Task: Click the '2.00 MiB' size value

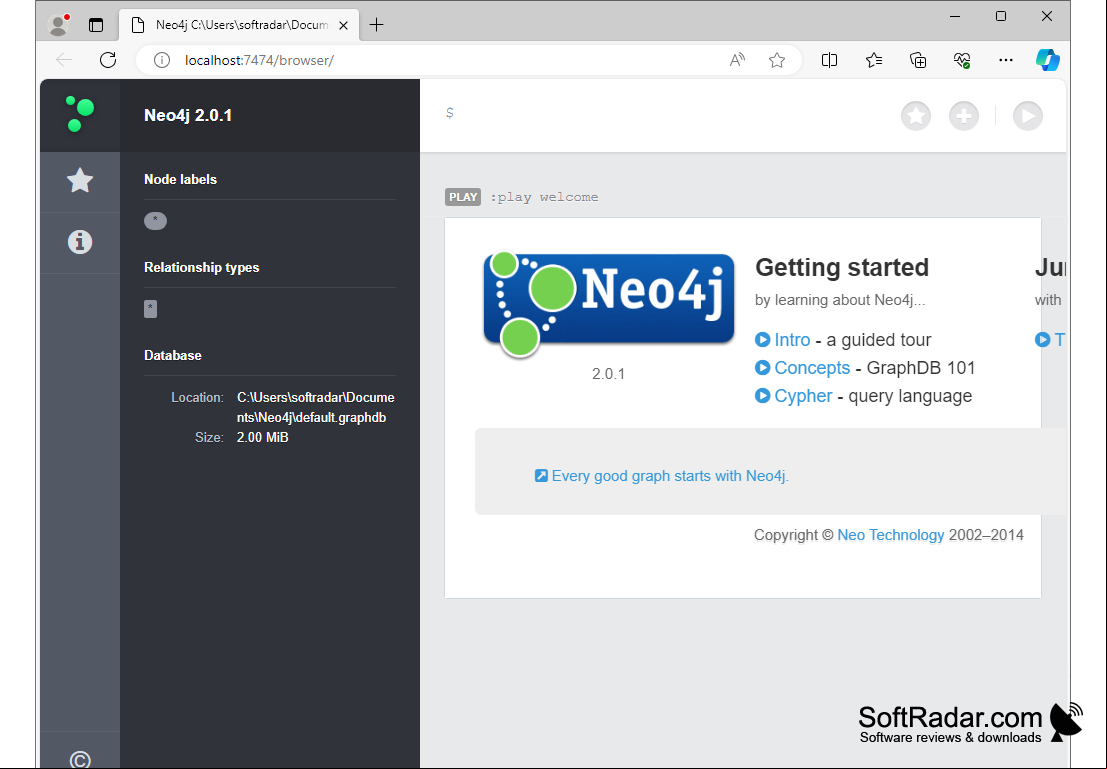Action: (x=263, y=438)
